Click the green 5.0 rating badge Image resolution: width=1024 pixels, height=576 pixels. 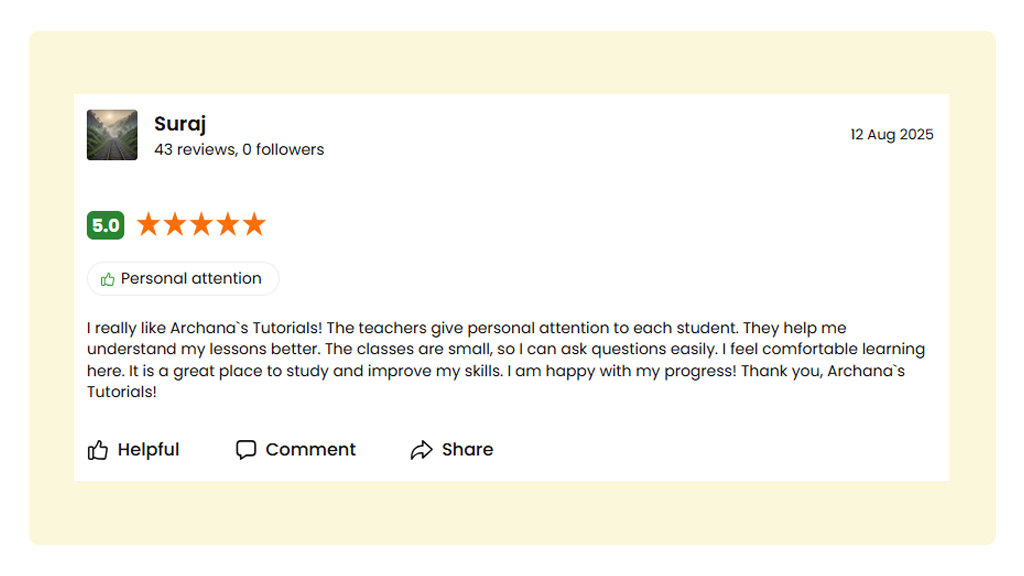pos(105,225)
